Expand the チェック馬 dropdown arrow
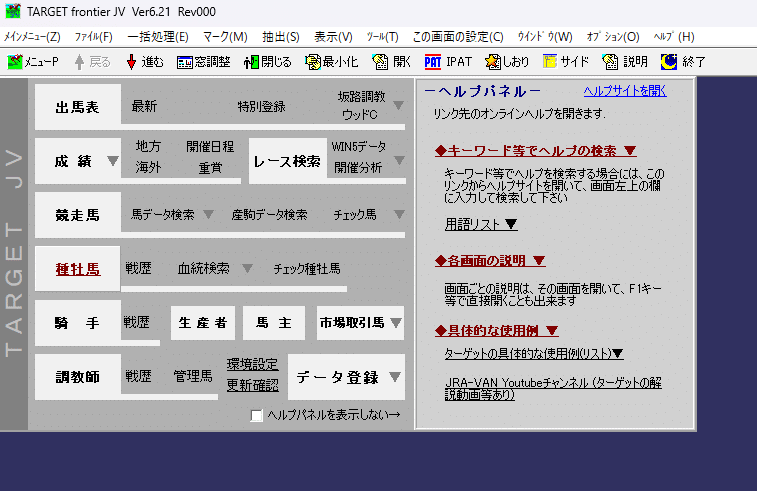Image resolution: width=757 pixels, height=491 pixels. [x=399, y=214]
